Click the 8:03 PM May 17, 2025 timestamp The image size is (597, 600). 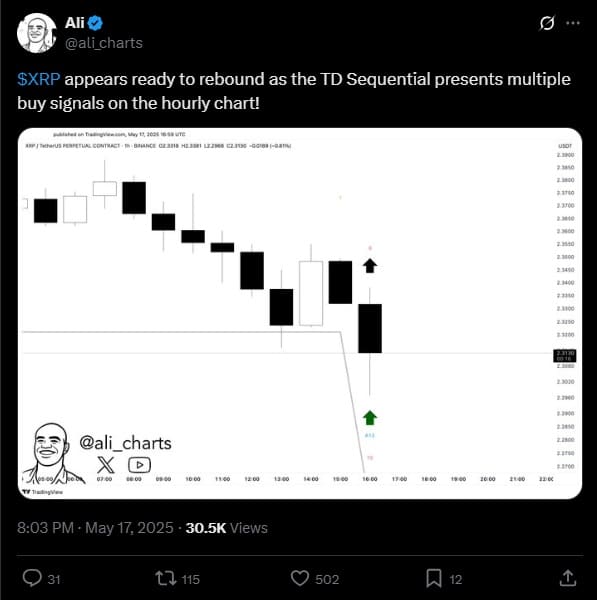click(x=95, y=528)
